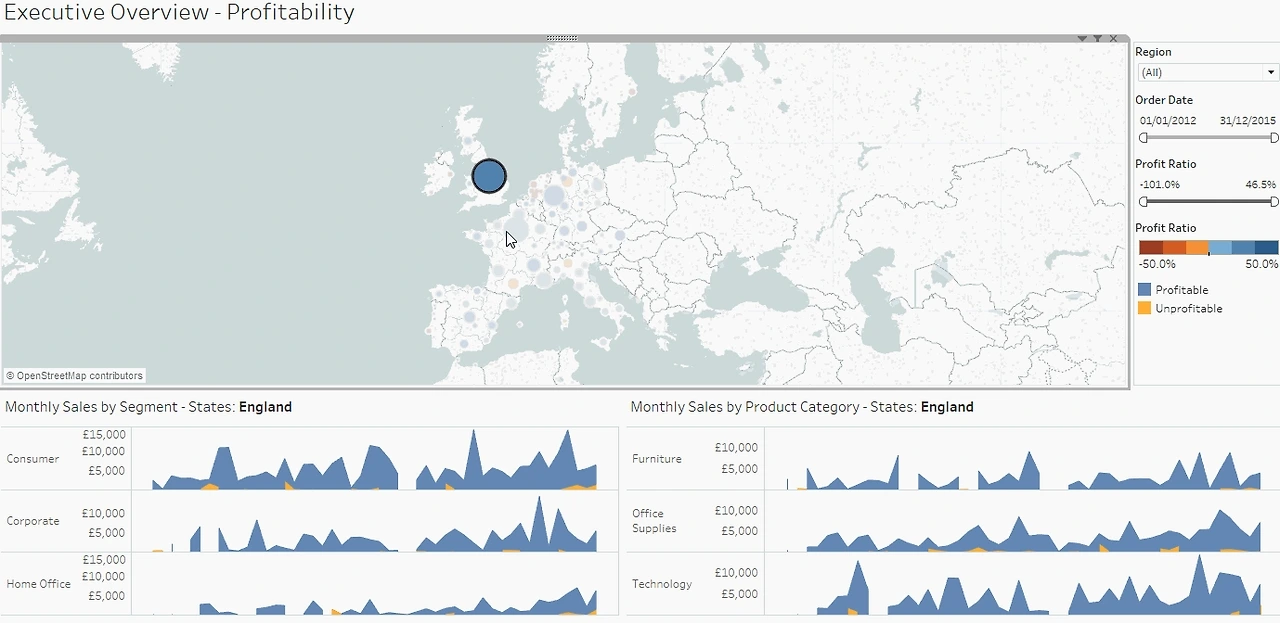The width and height of the screenshot is (1280, 623).
Task: Edit the 31/12/2015 end date field
Action: (1248, 120)
